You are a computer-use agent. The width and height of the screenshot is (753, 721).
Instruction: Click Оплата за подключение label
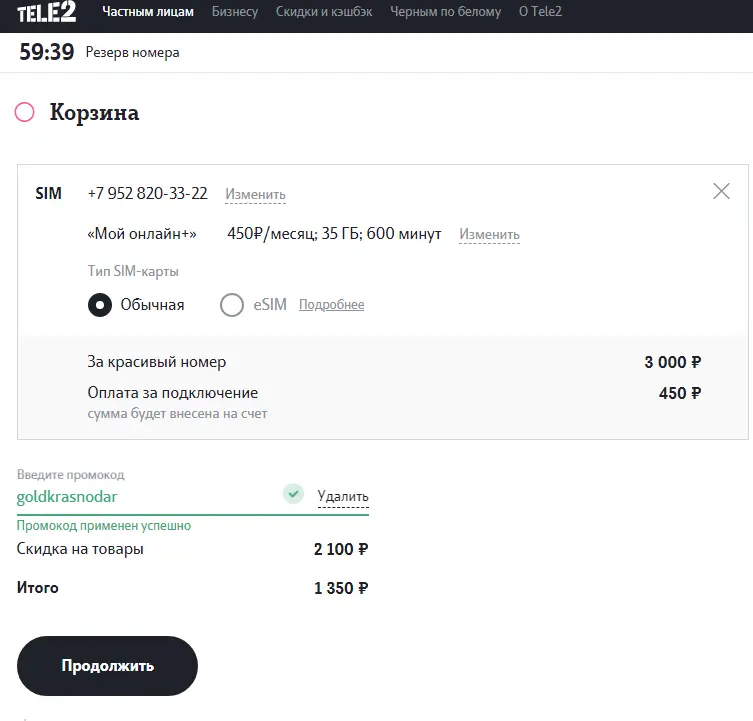173,393
